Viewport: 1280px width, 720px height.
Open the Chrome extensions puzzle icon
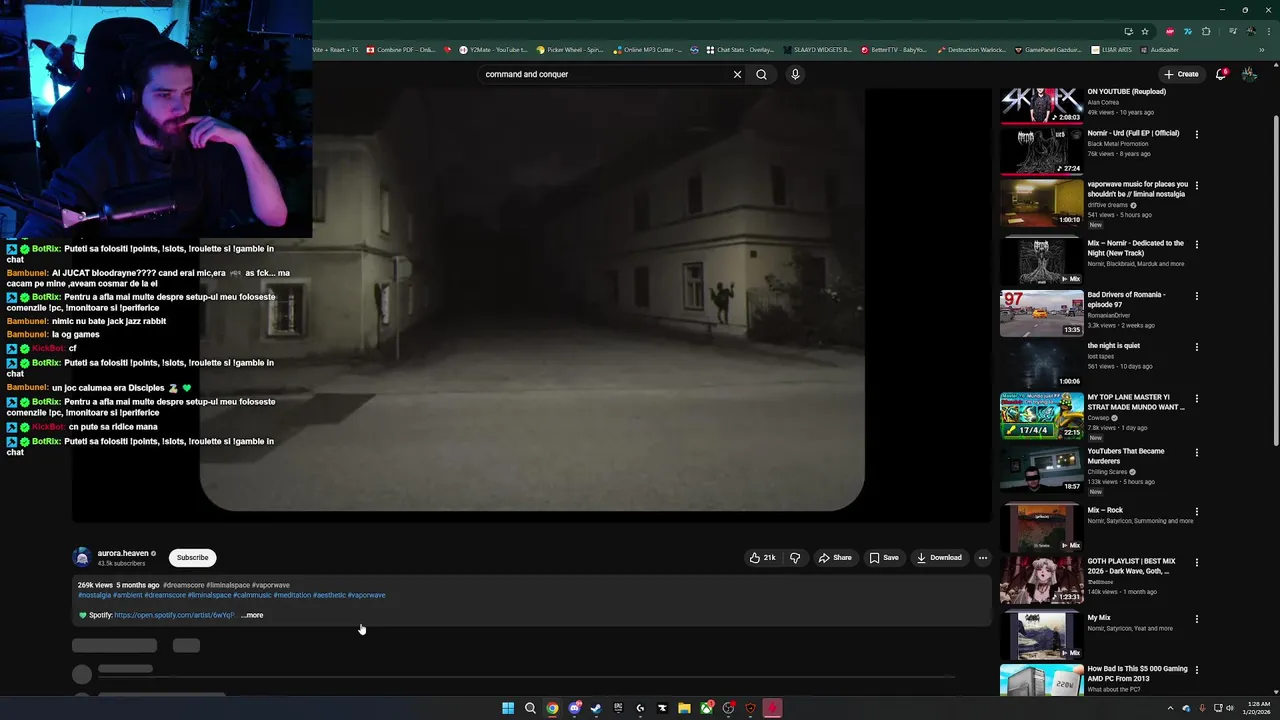tap(1206, 31)
